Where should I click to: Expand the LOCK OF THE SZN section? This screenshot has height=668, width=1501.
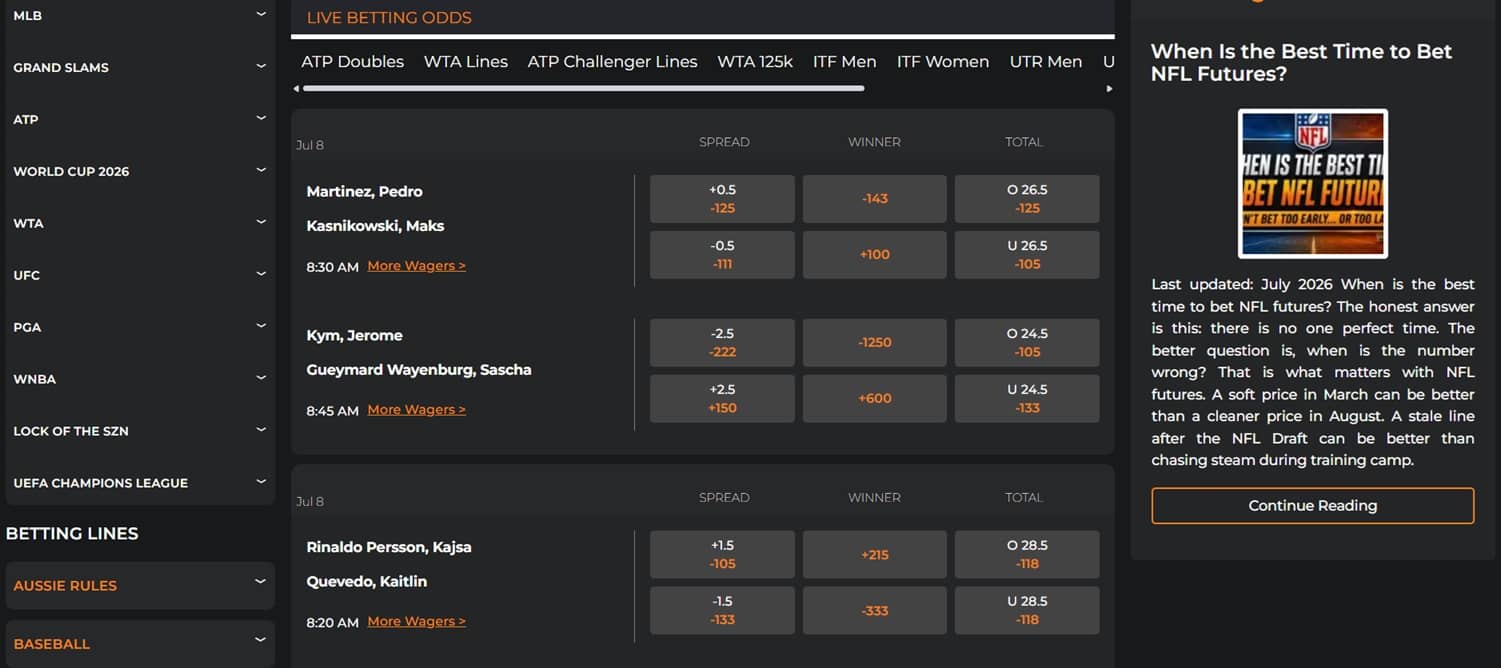click(x=140, y=431)
